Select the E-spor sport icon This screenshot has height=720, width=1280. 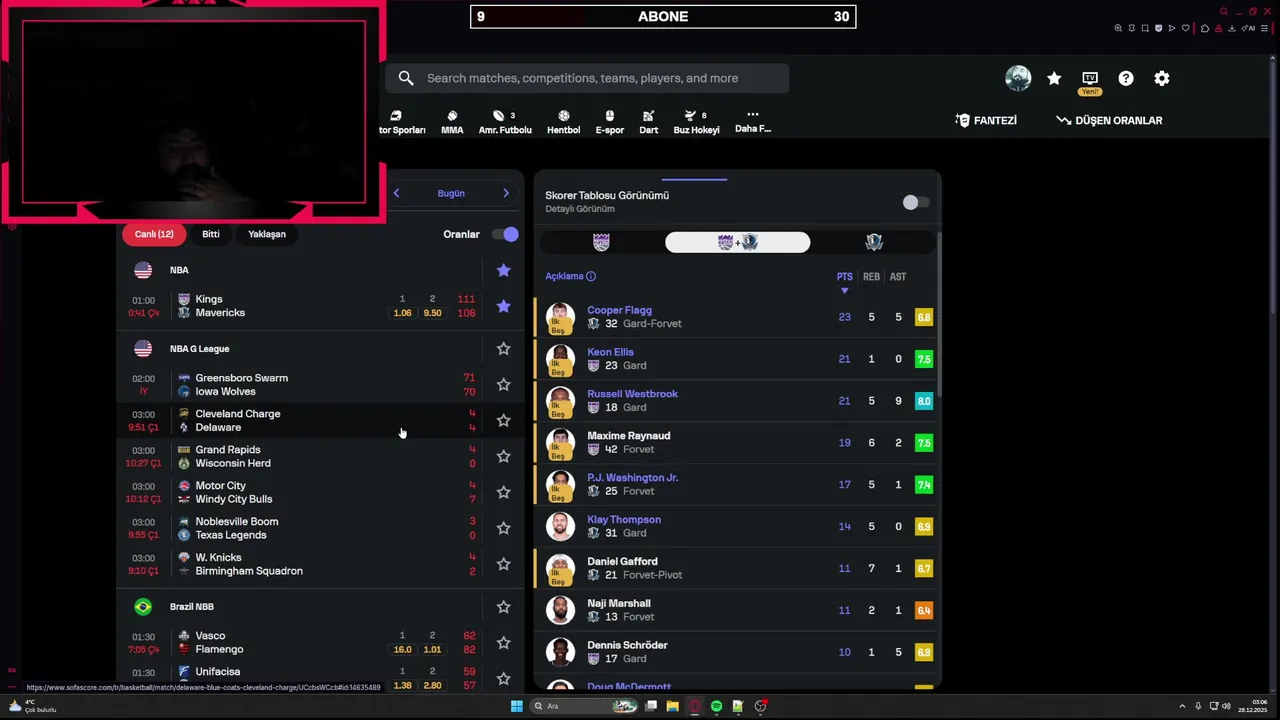(610, 122)
